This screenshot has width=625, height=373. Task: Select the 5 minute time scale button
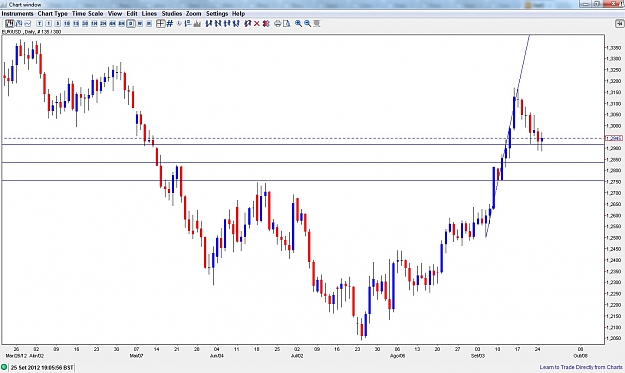[58, 24]
